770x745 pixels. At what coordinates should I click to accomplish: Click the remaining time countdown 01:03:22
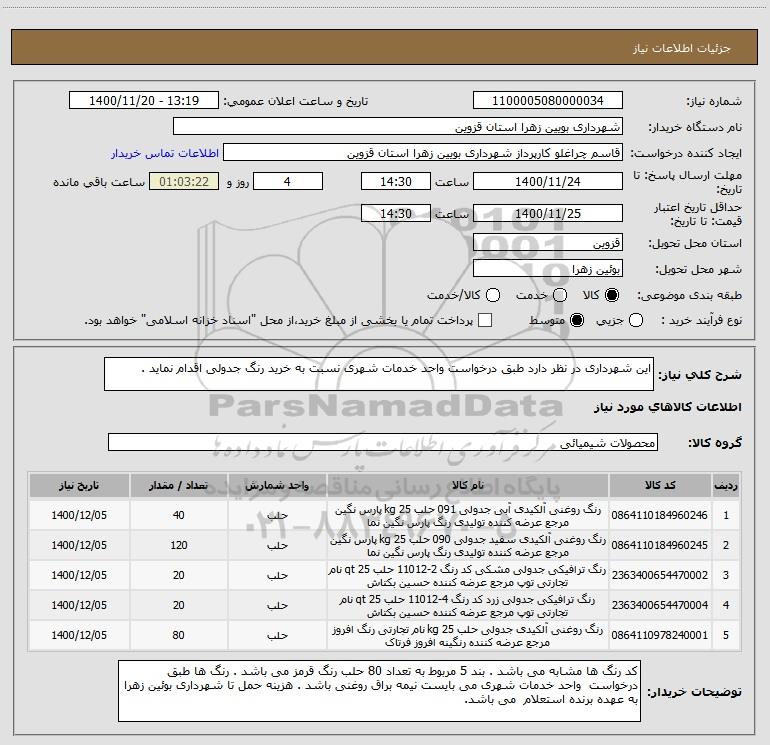pos(184,181)
